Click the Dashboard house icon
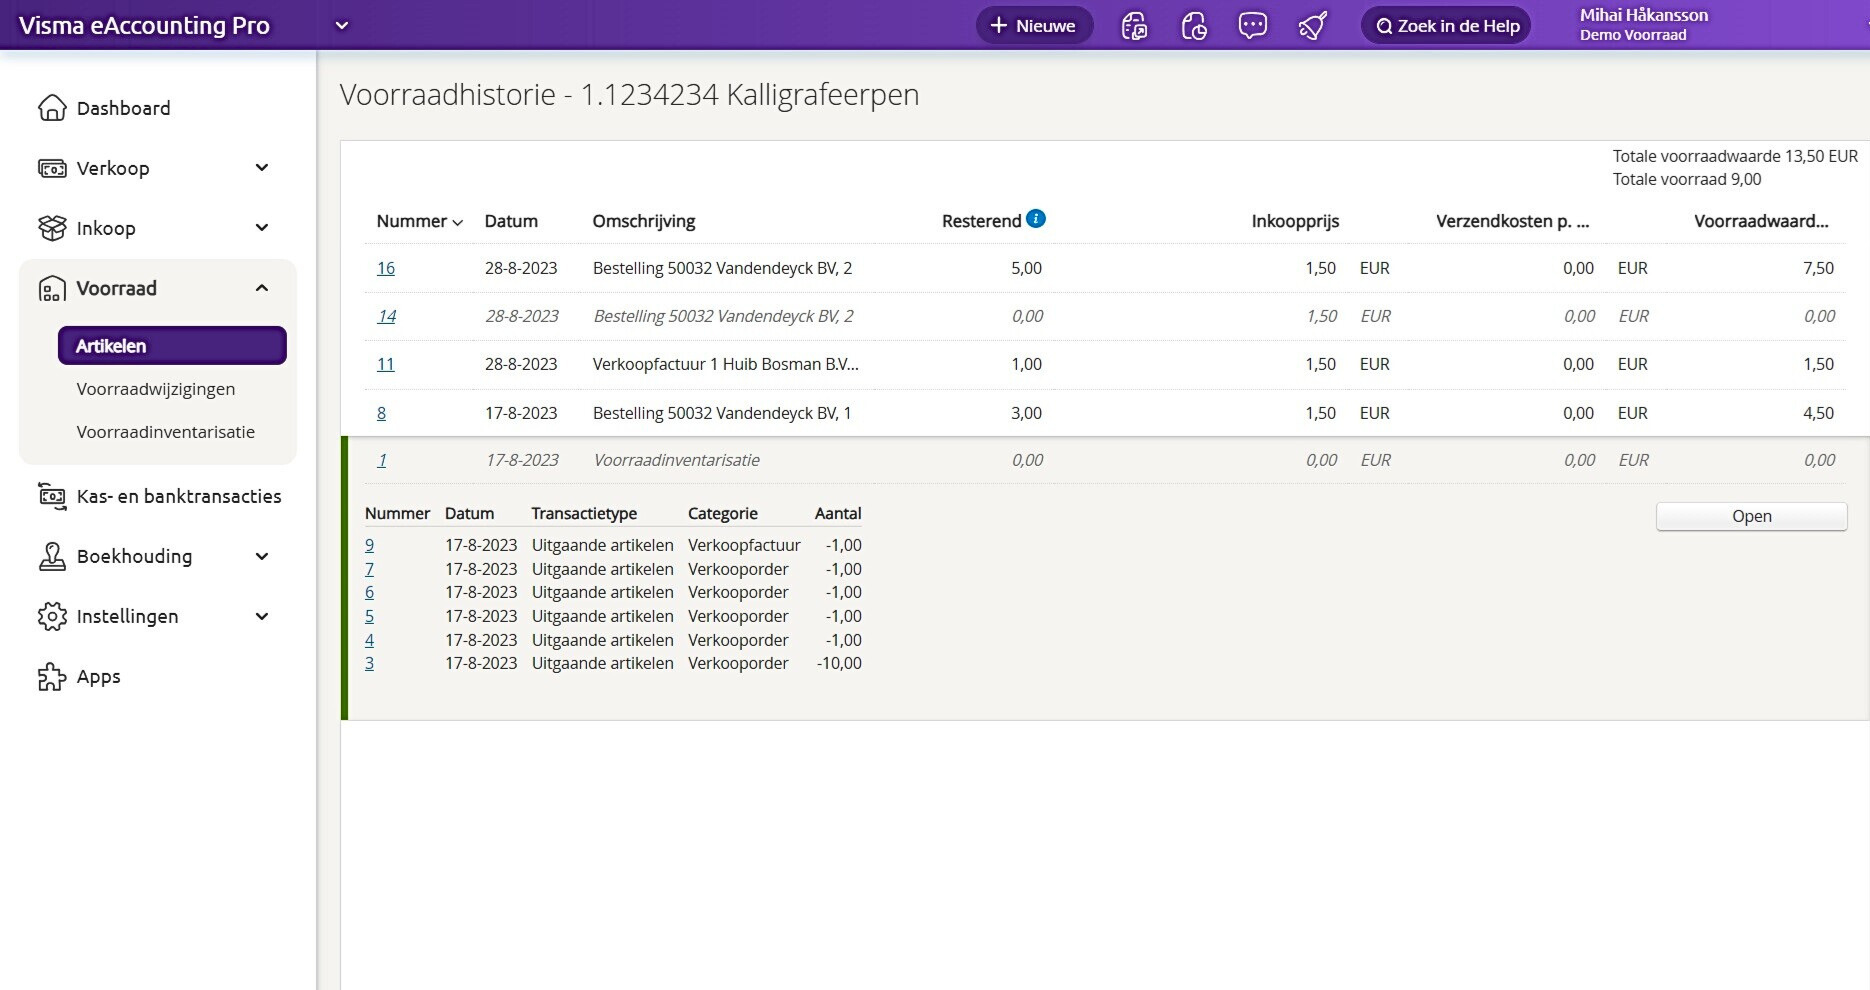 [x=52, y=108]
